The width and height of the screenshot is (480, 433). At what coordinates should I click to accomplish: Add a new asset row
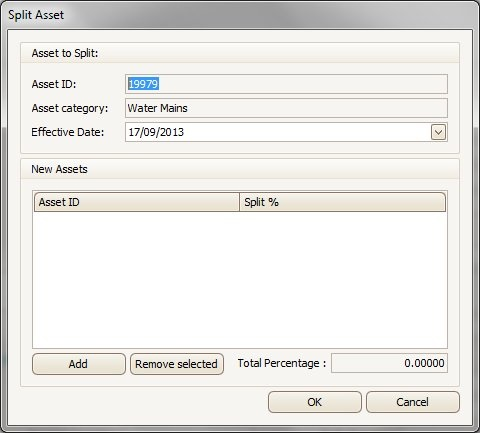tap(79, 364)
